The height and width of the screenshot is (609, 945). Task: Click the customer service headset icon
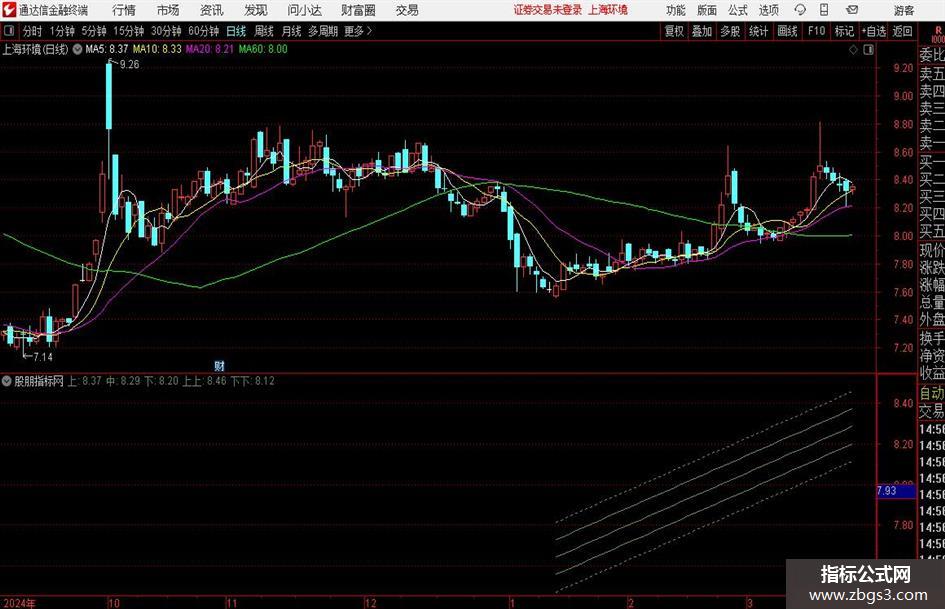click(800, 10)
